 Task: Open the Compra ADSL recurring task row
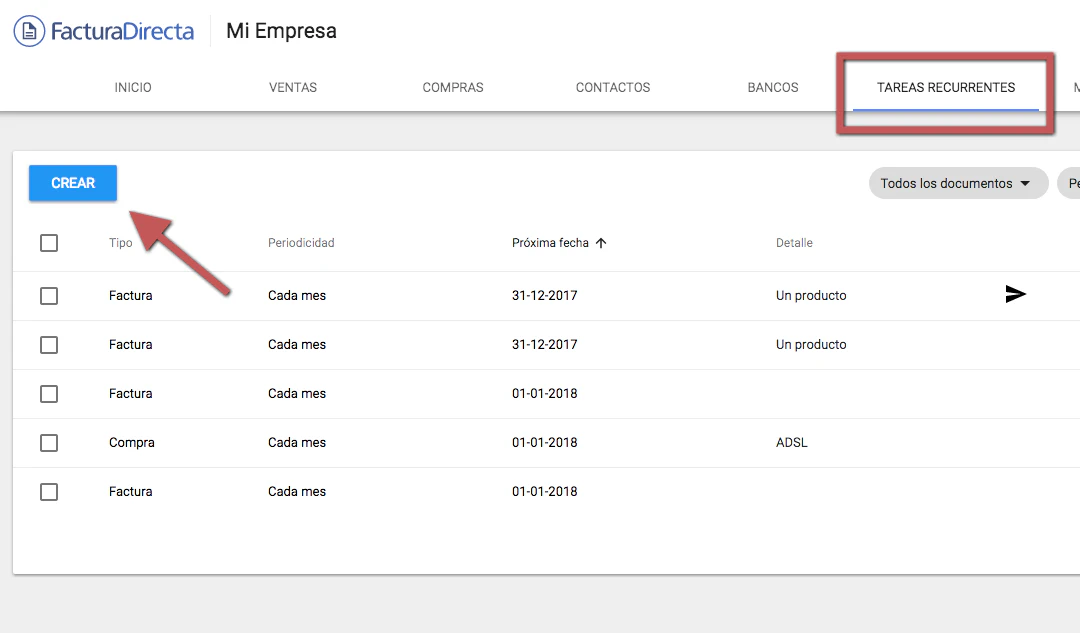400,443
